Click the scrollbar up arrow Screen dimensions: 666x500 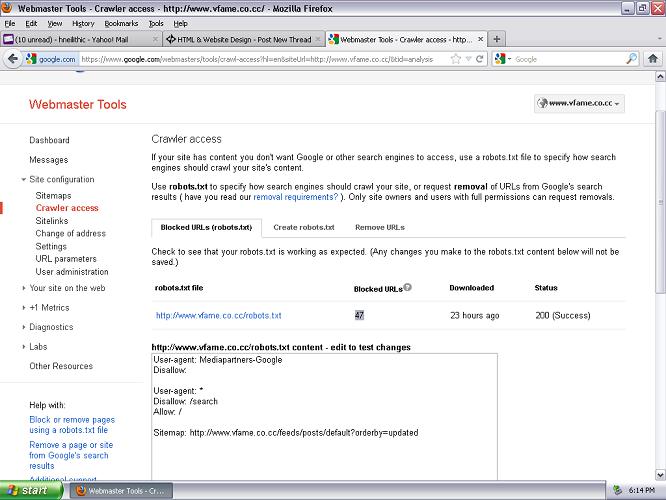click(660, 76)
